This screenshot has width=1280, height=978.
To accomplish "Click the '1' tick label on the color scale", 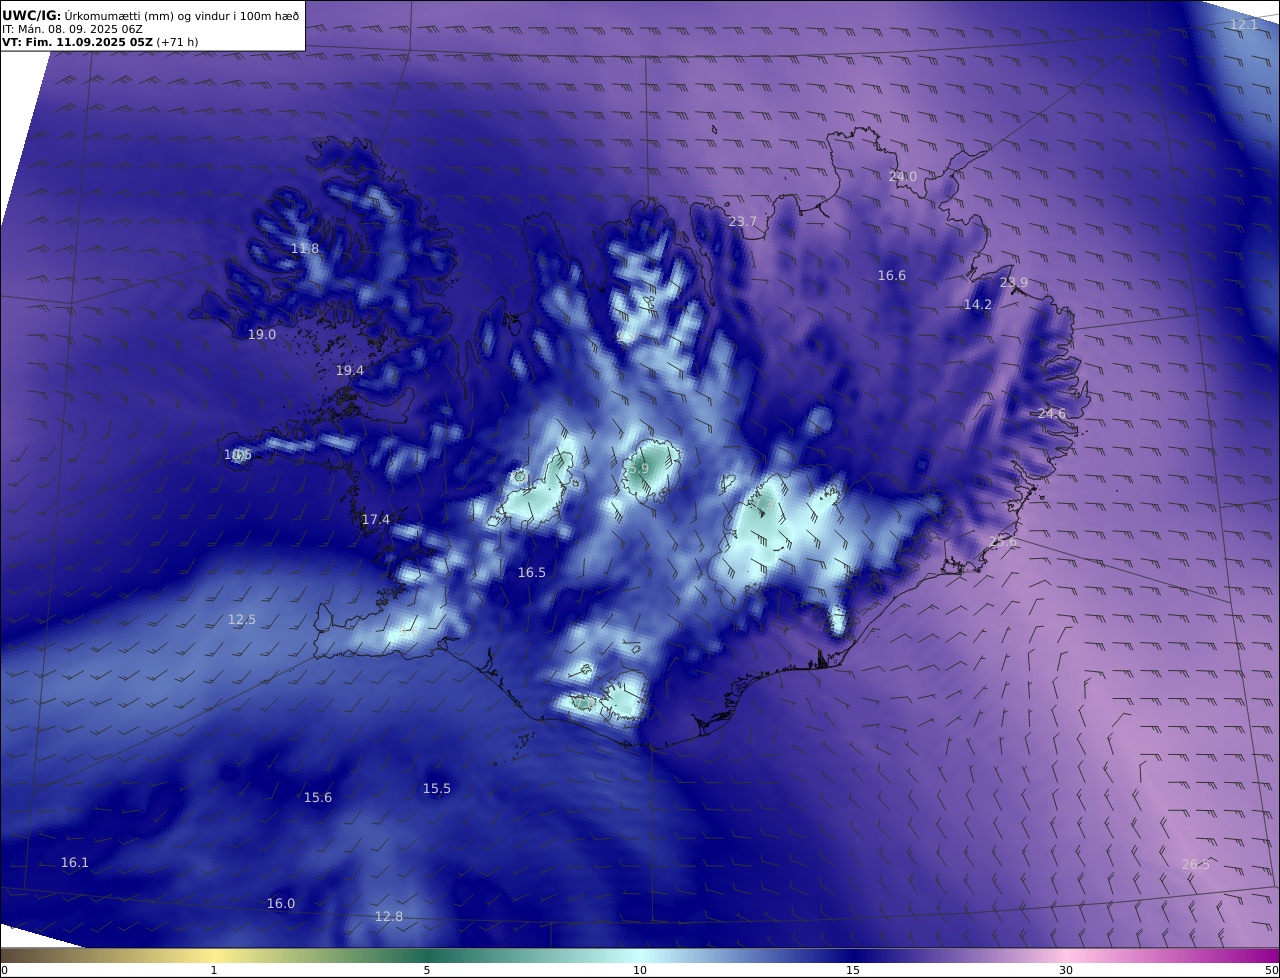I will point(214,970).
